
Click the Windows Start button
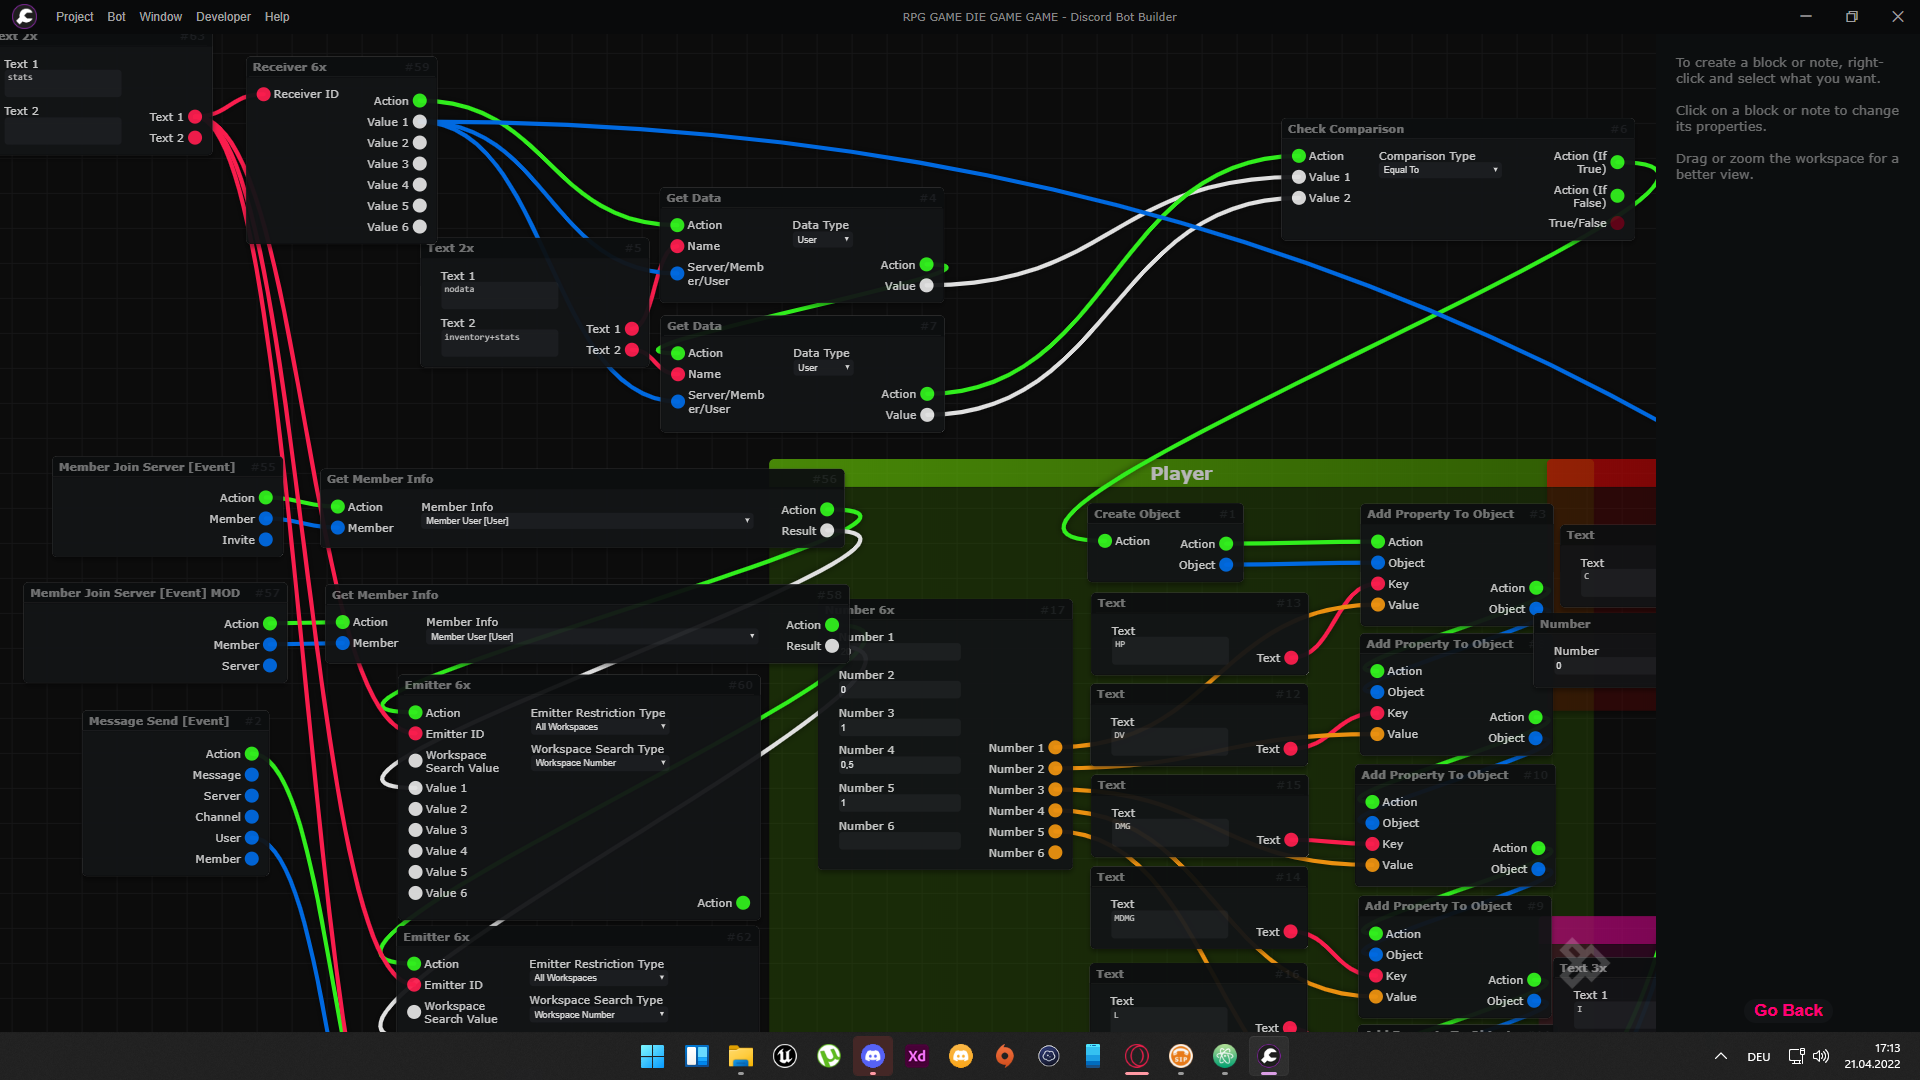coord(652,1056)
